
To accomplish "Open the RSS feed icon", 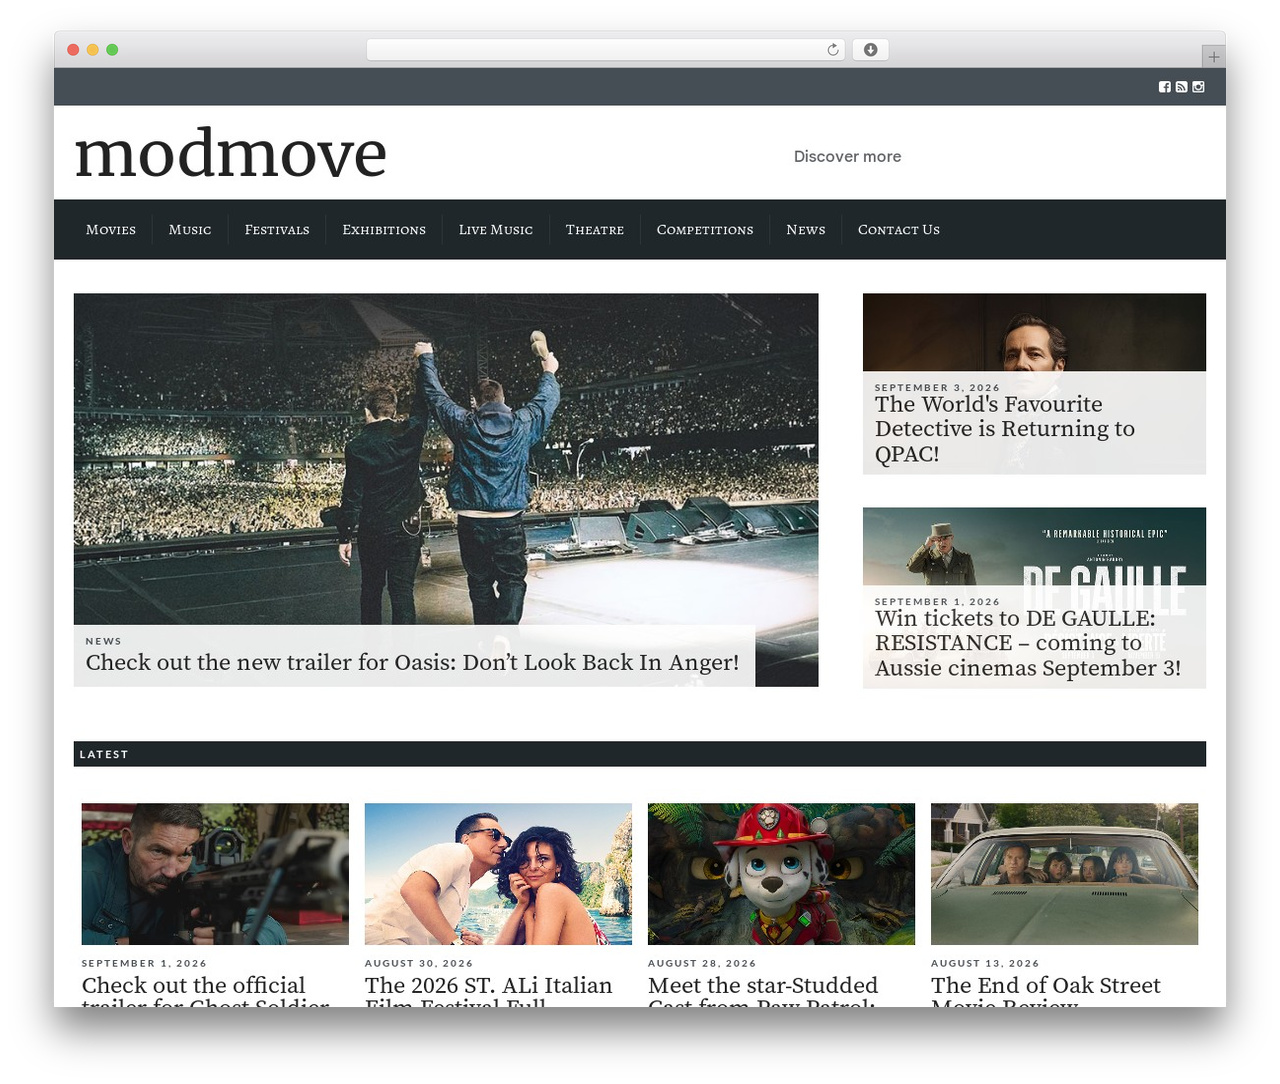I will 1181,87.
